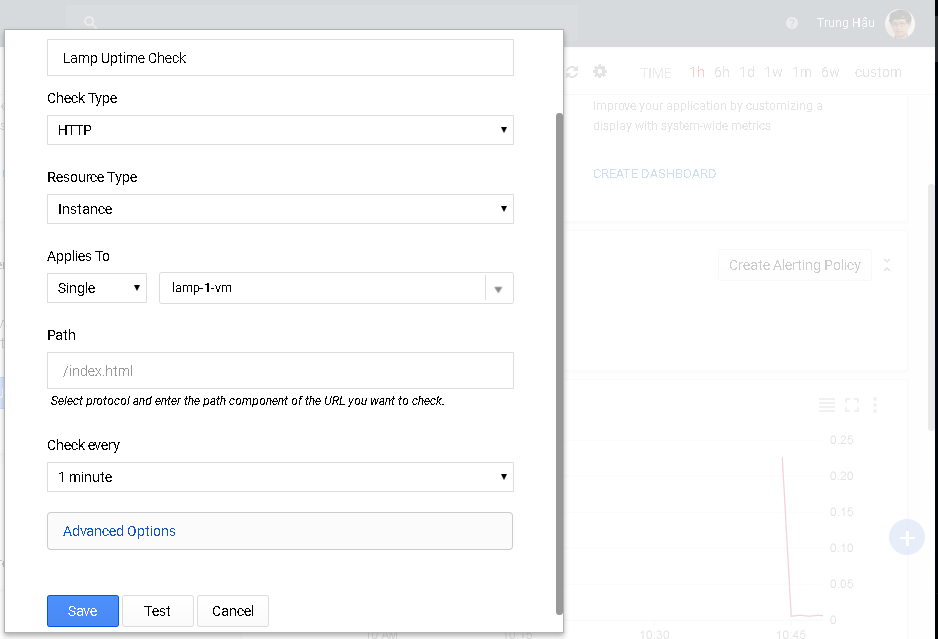Screen dimensions: 938x639
Task: Test the uptime check configuration
Action: [x=157, y=610]
